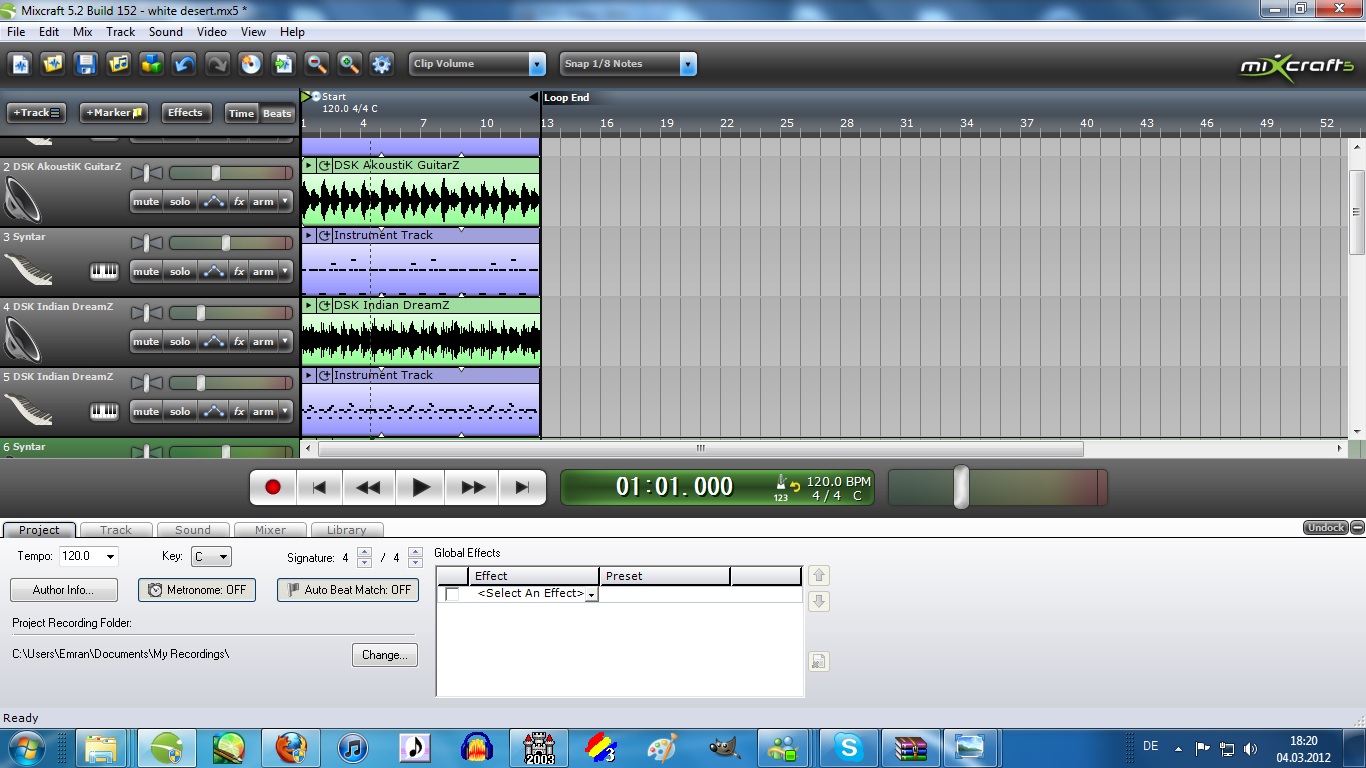Show automation lane on DSK AkoustiK GuitarZ track
The image size is (1366, 768).
(x=213, y=201)
